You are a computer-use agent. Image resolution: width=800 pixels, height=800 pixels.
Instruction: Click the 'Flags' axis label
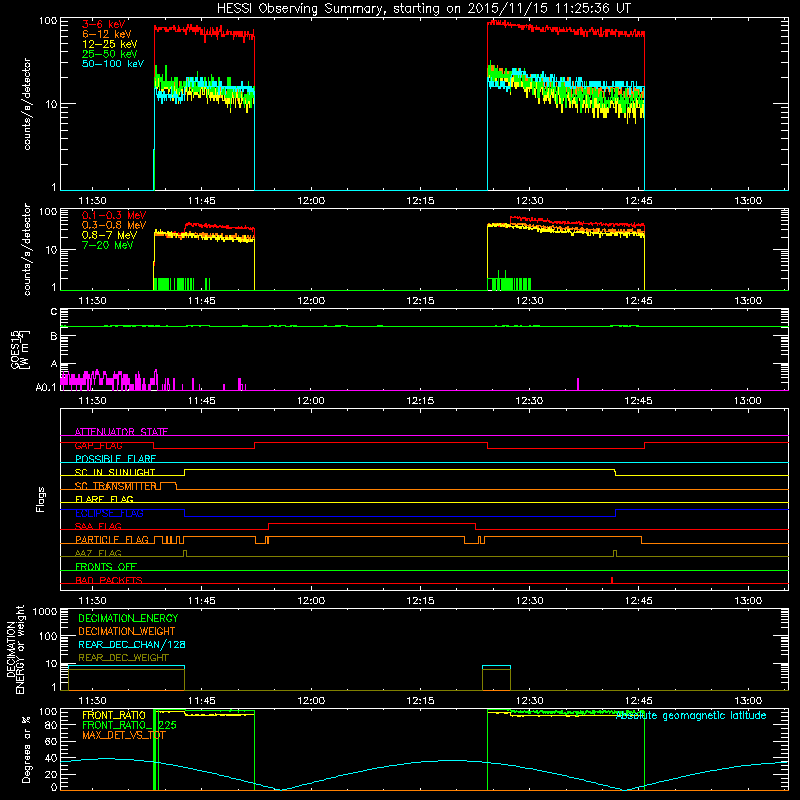coord(41,499)
